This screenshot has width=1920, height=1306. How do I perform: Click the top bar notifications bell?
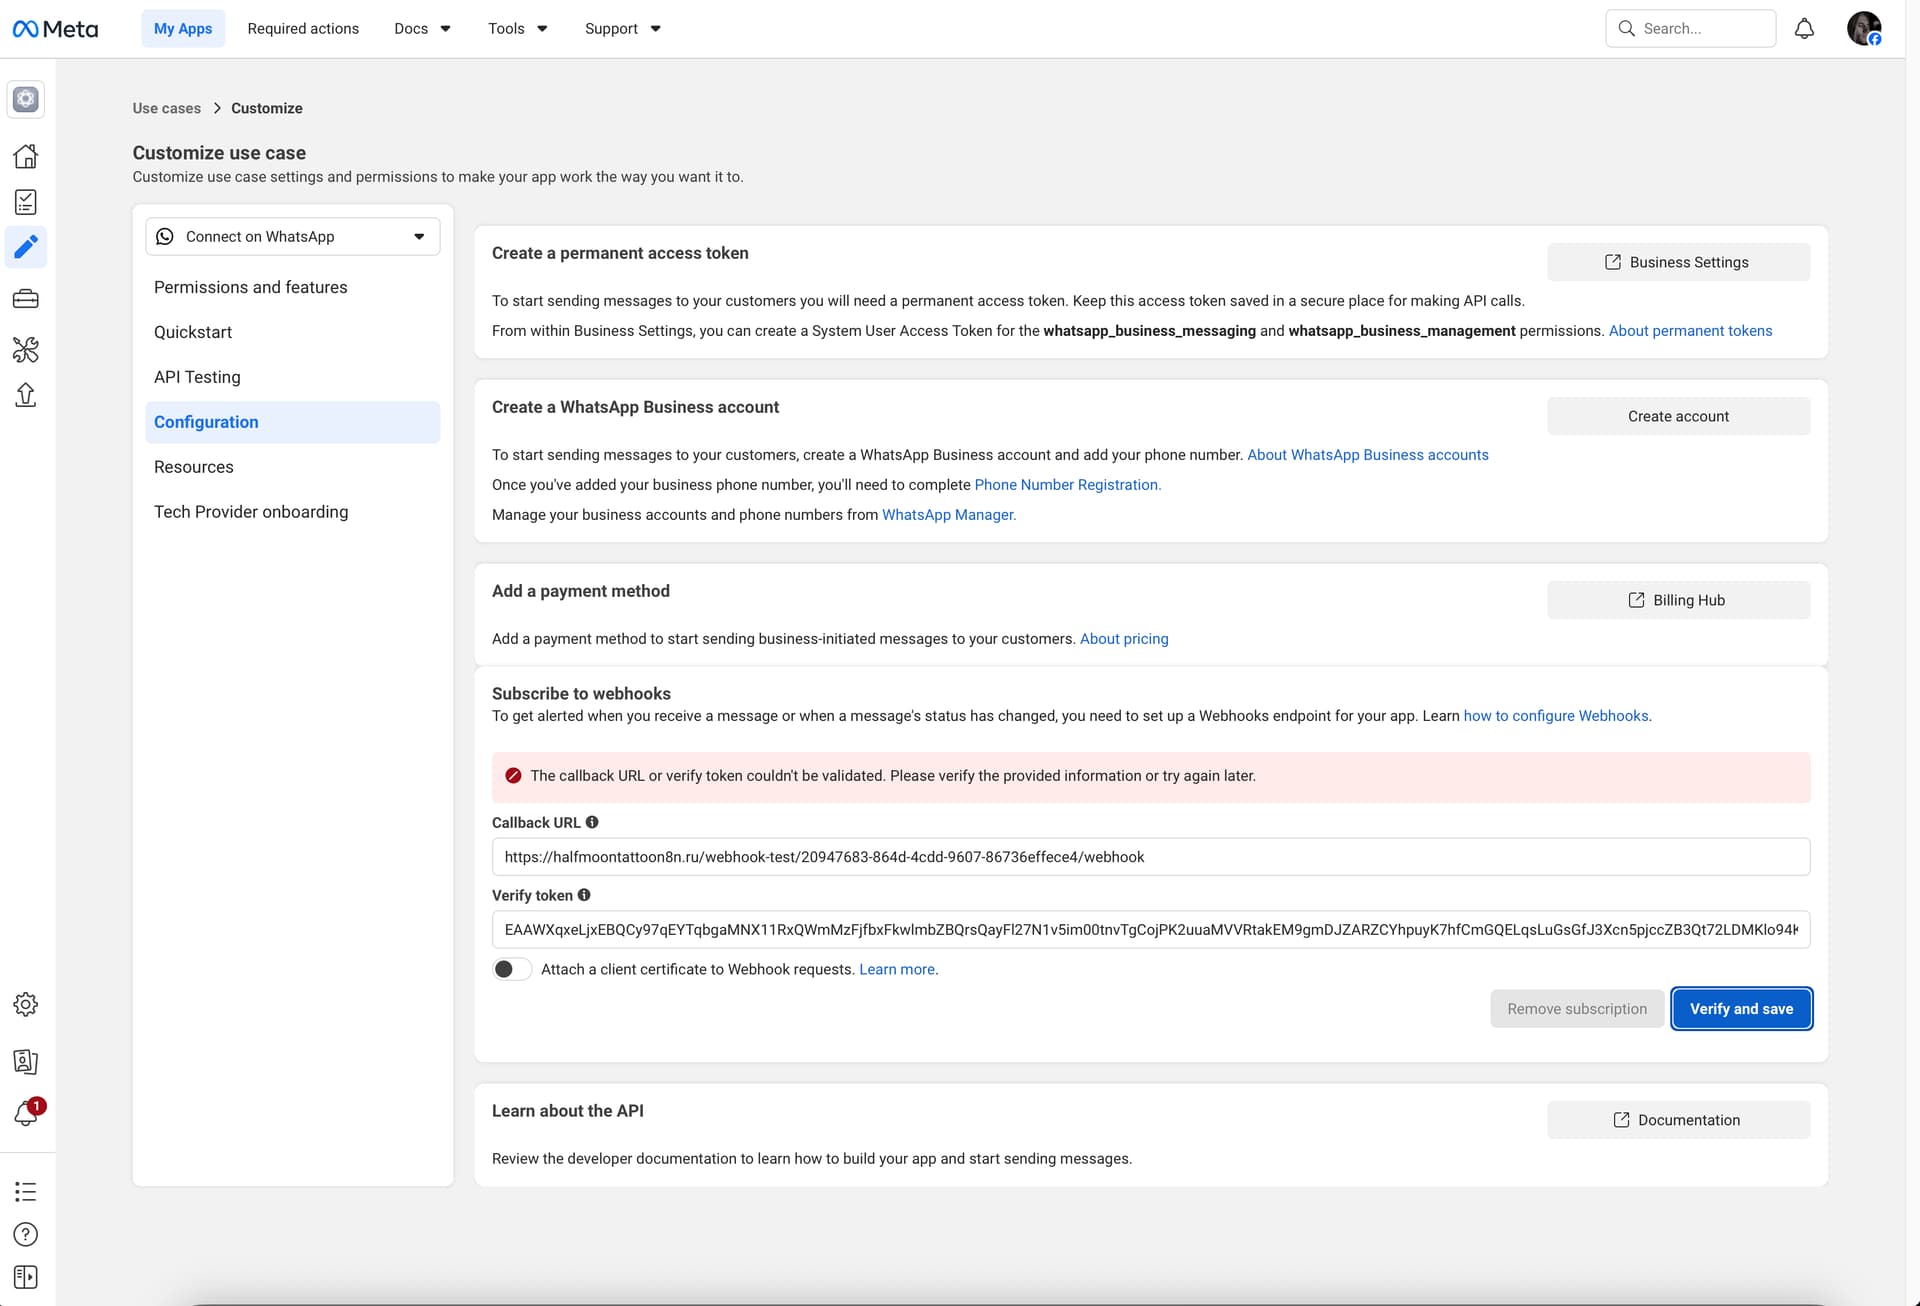pos(1804,29)
